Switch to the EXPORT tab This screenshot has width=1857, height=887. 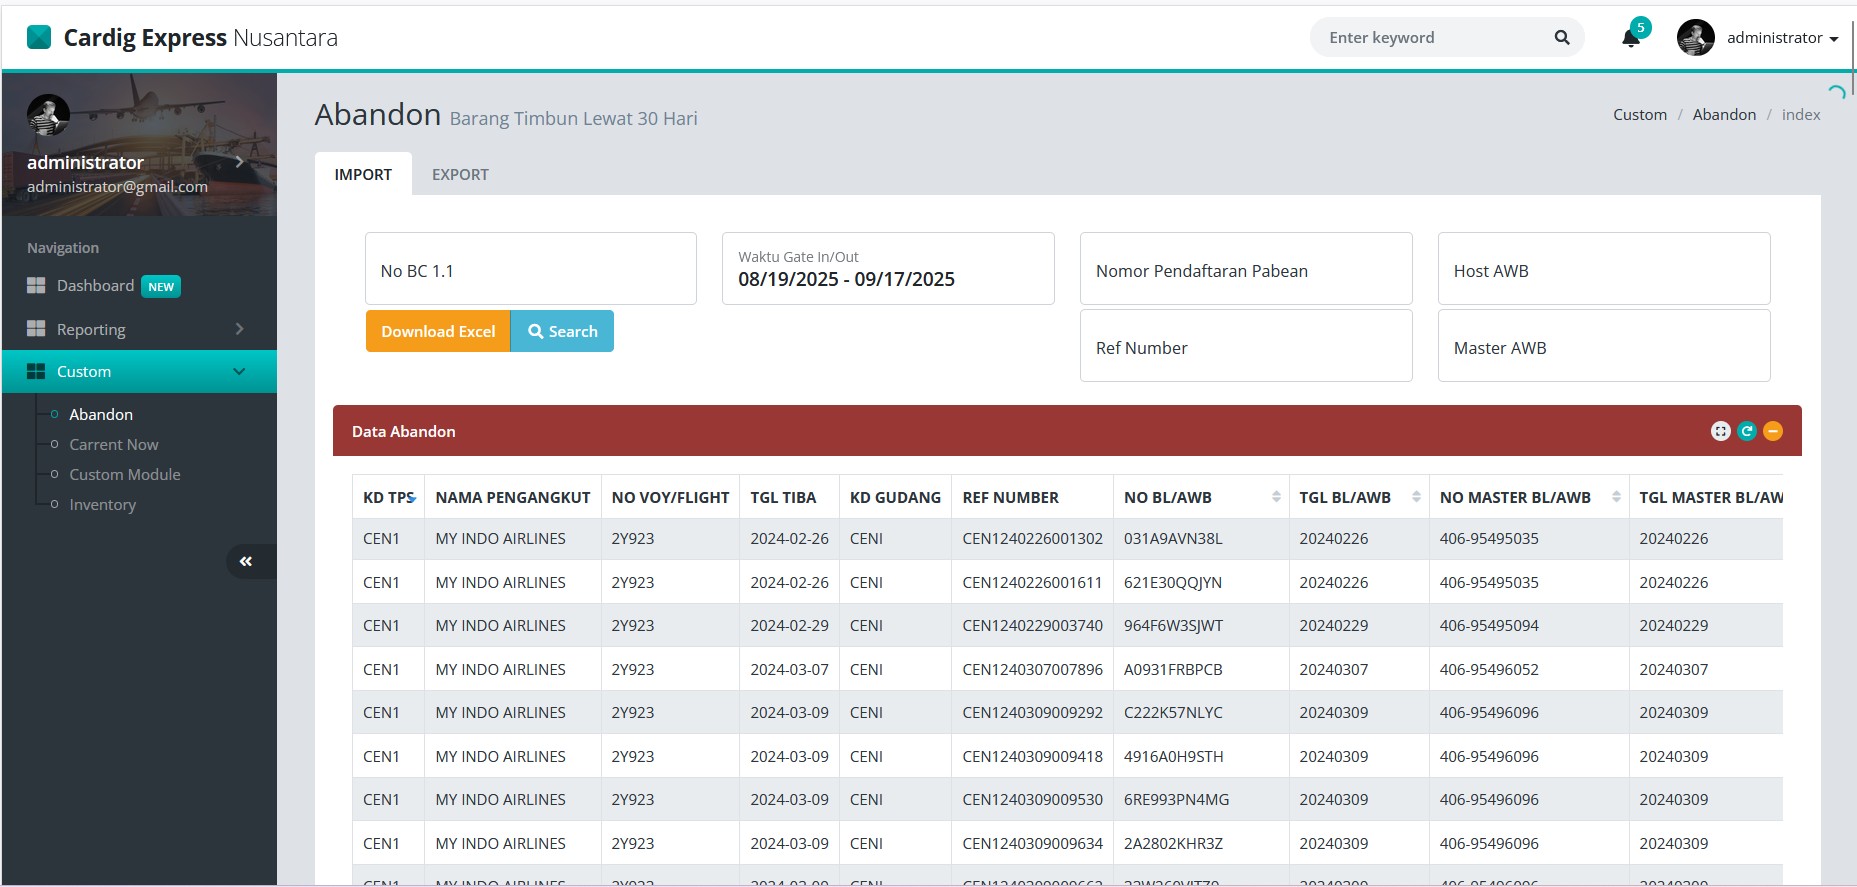click(460, 174)
